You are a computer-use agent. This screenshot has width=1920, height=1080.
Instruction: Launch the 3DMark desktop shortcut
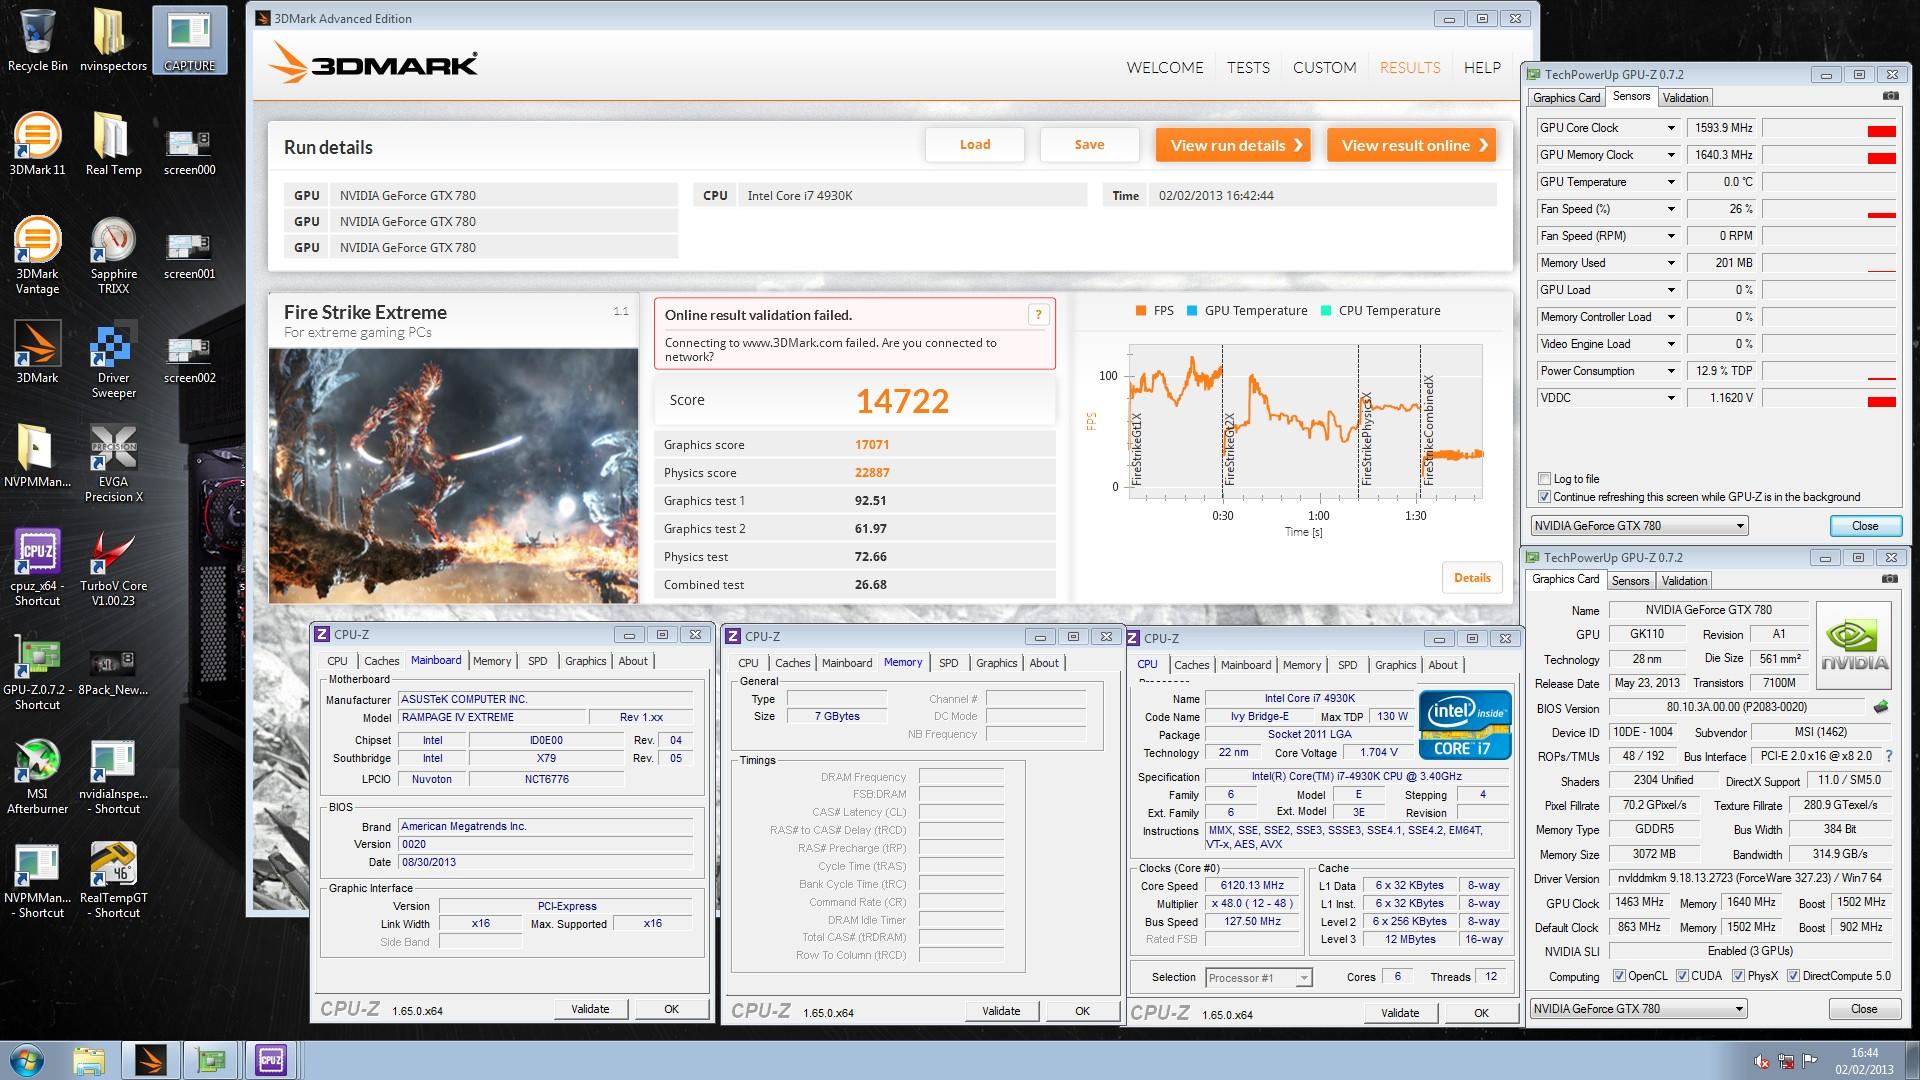(x=38, y=352)
